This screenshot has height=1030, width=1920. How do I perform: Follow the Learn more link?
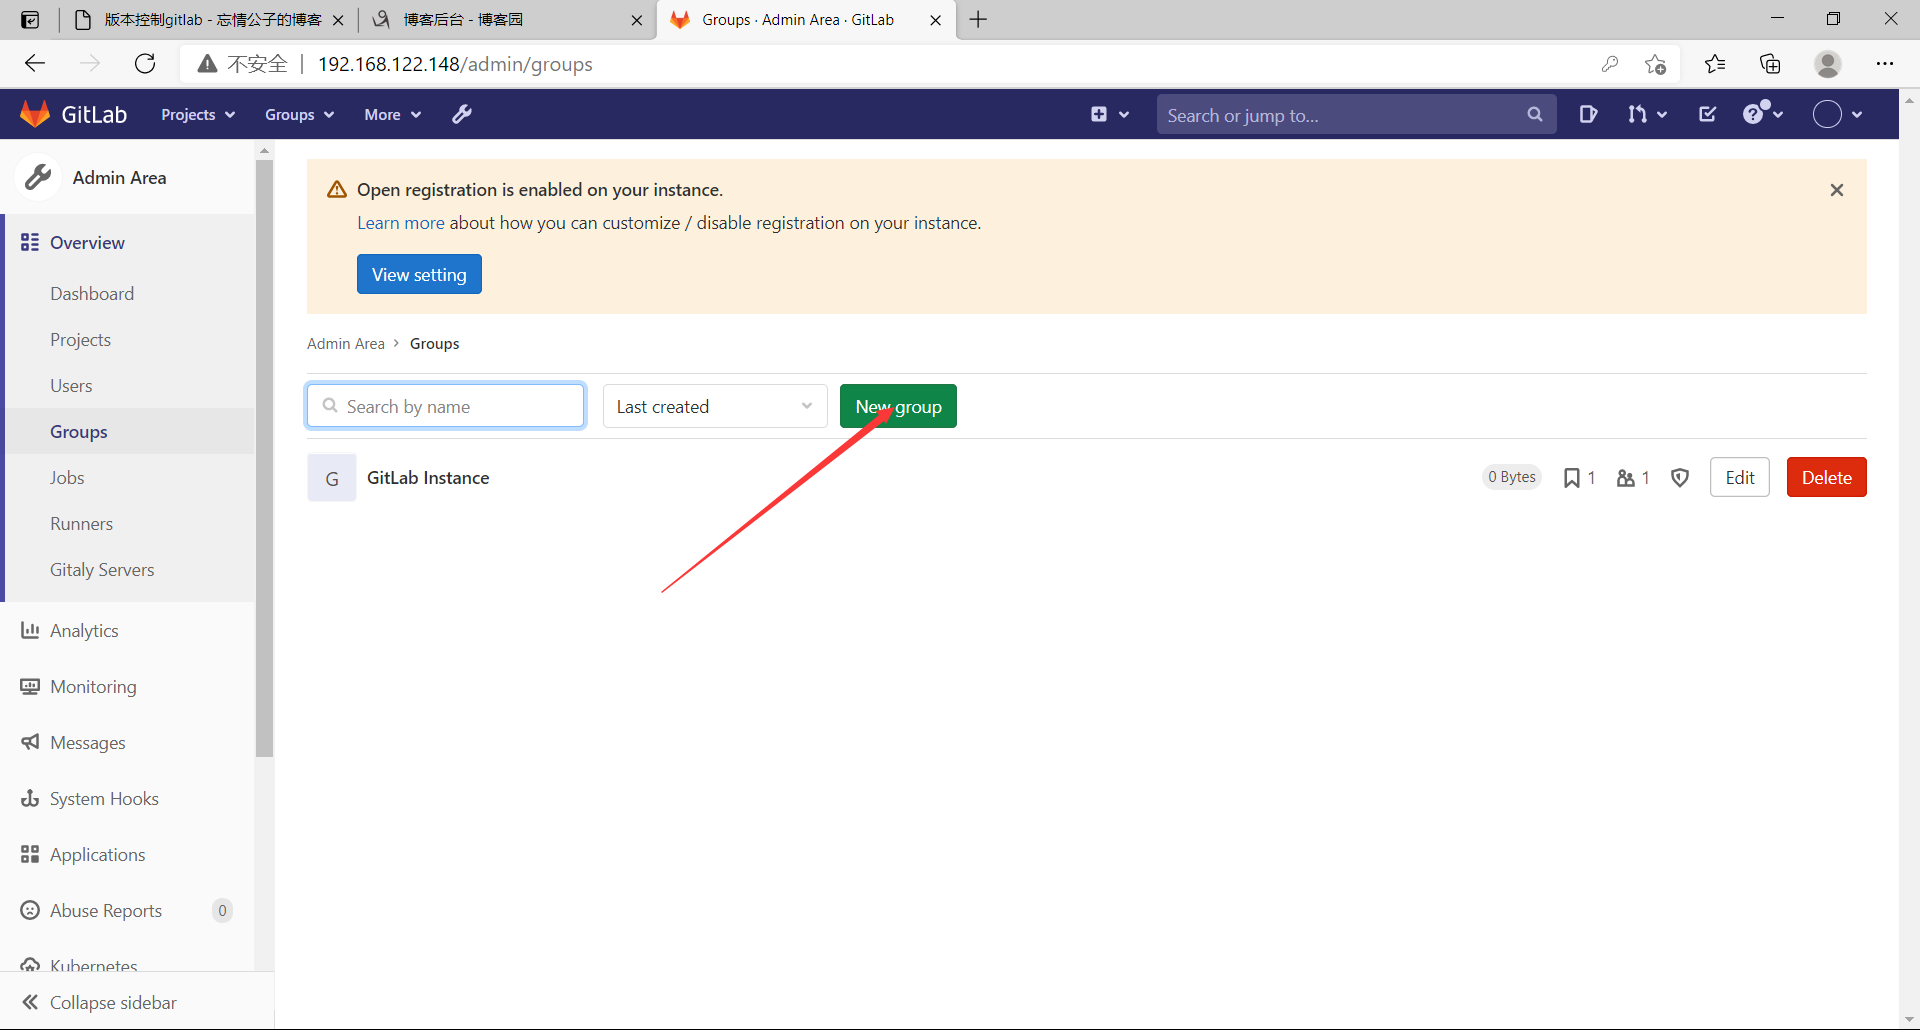(401, 223)
